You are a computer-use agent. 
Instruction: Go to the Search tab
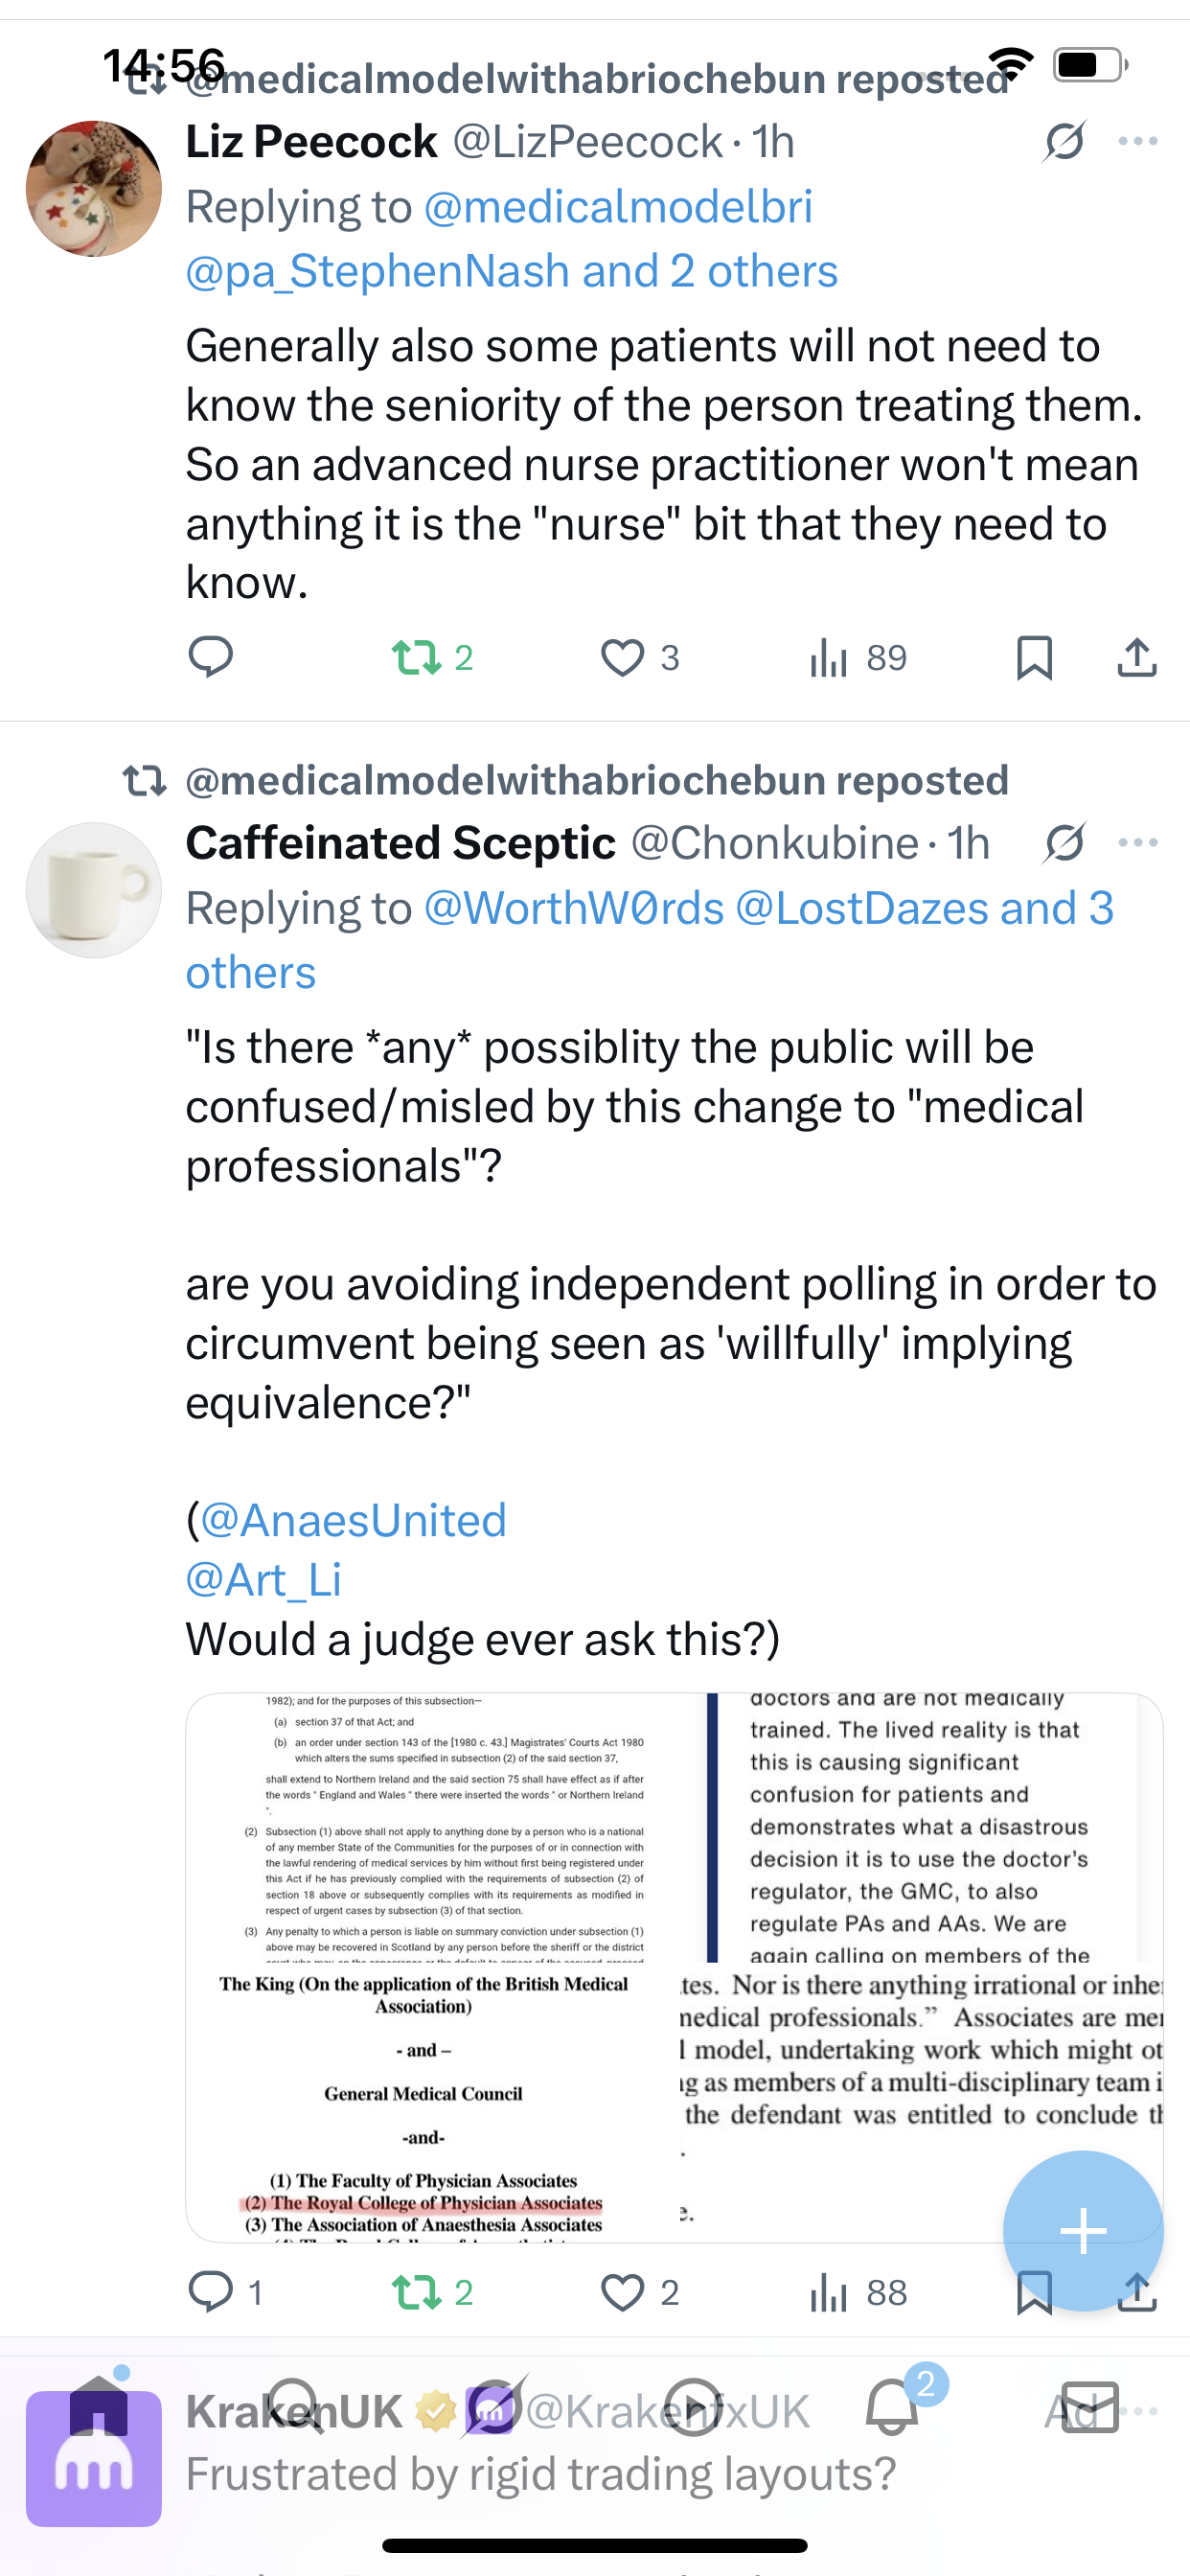pyautogui.click(x=294, y=2410)
